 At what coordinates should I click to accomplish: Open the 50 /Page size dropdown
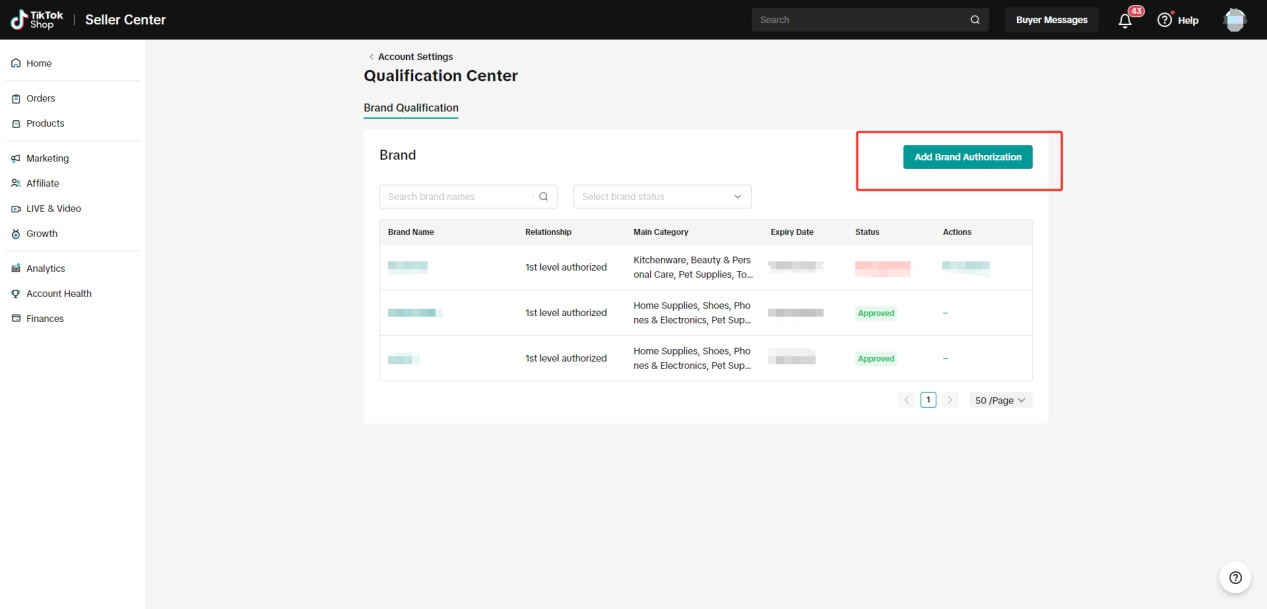coord(1001,400)
